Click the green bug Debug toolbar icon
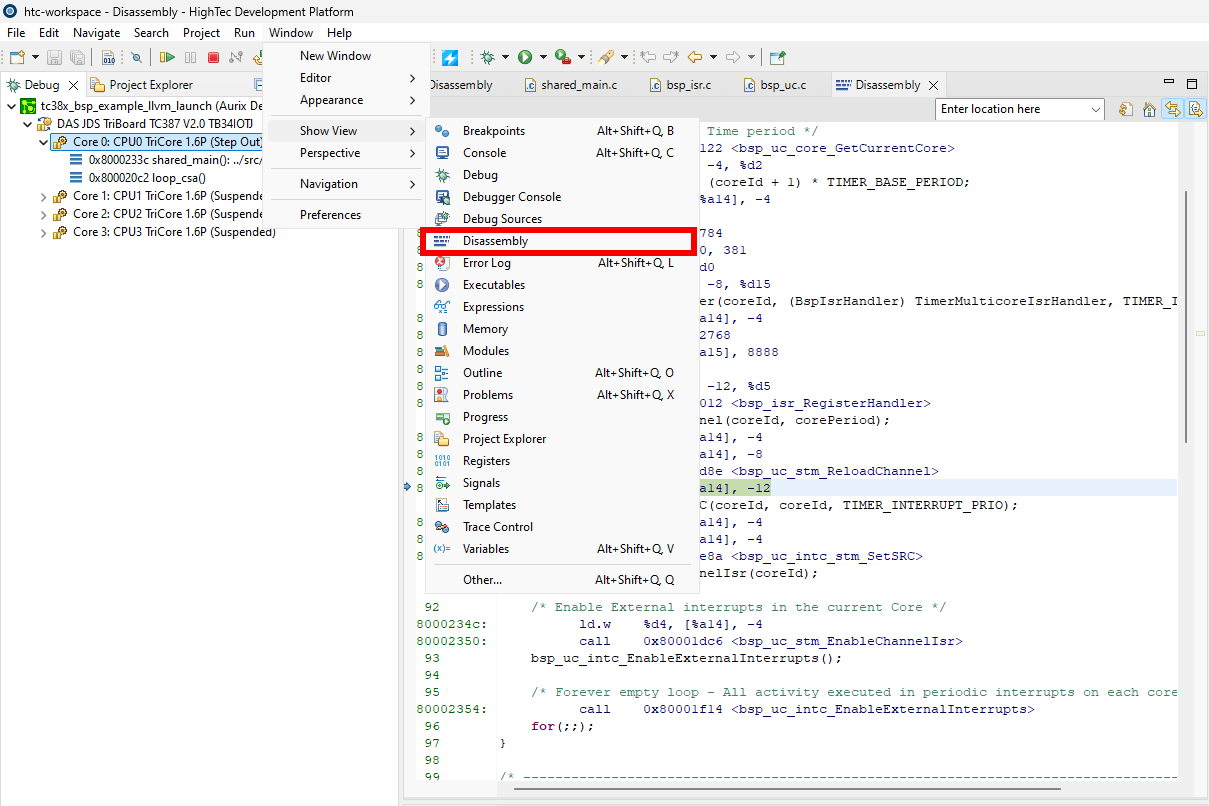 pos(488,58)
